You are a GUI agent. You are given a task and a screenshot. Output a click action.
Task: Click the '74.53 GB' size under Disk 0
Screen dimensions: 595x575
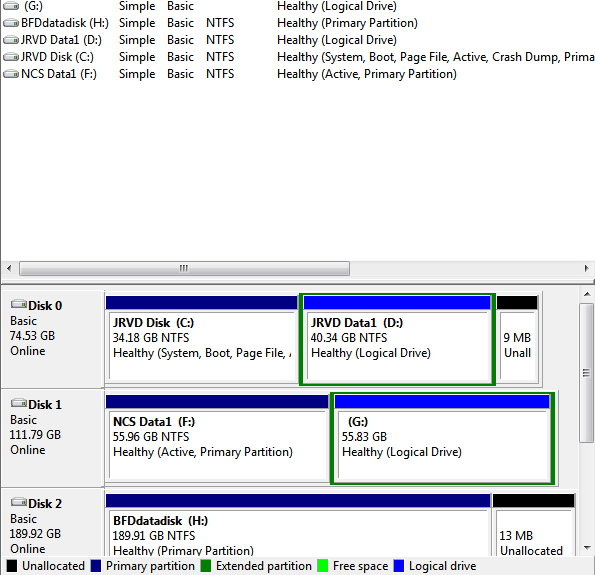pyautogui.click(x=32, y=336)
